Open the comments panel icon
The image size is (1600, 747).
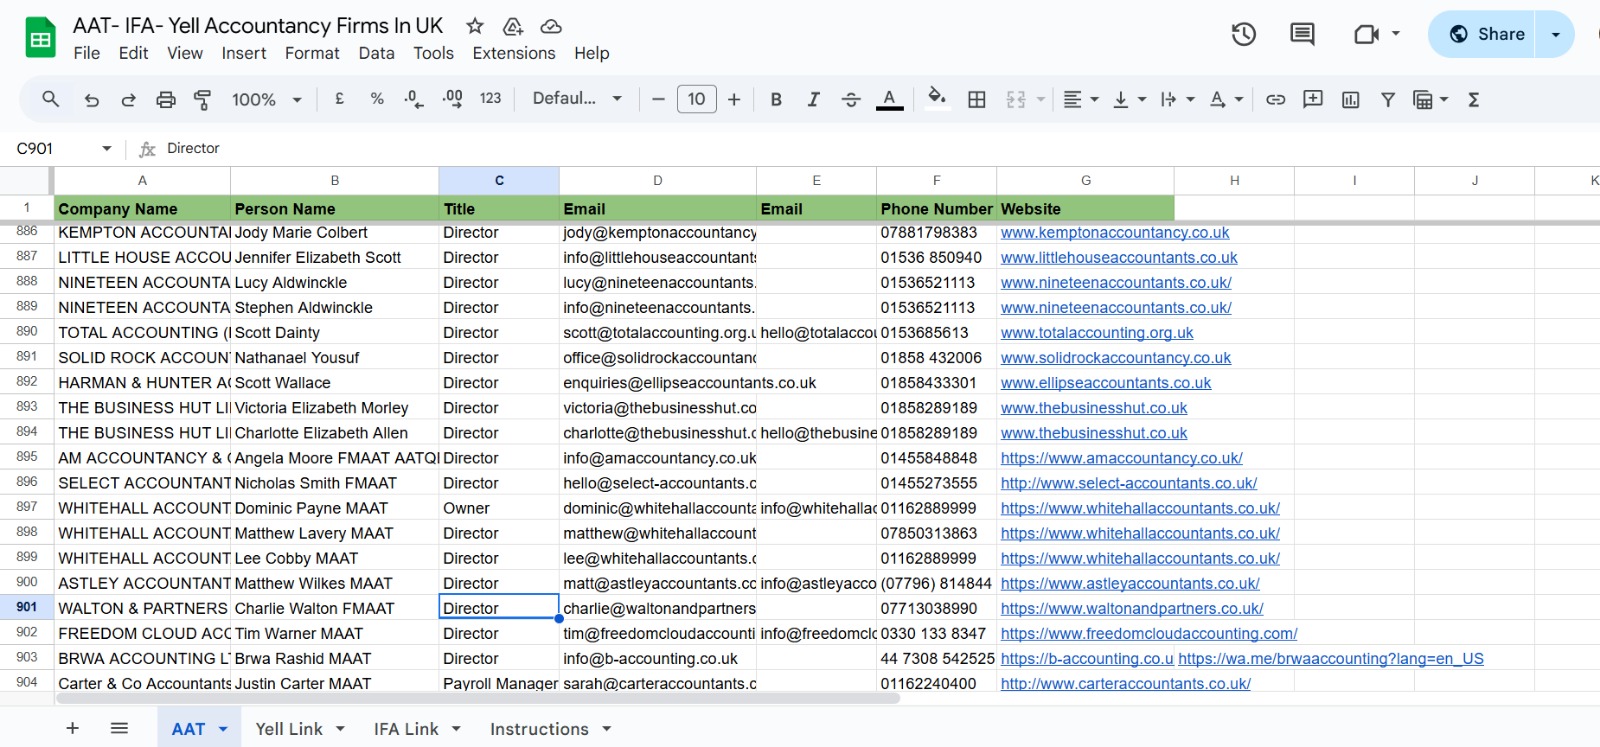coord(1302,34)
